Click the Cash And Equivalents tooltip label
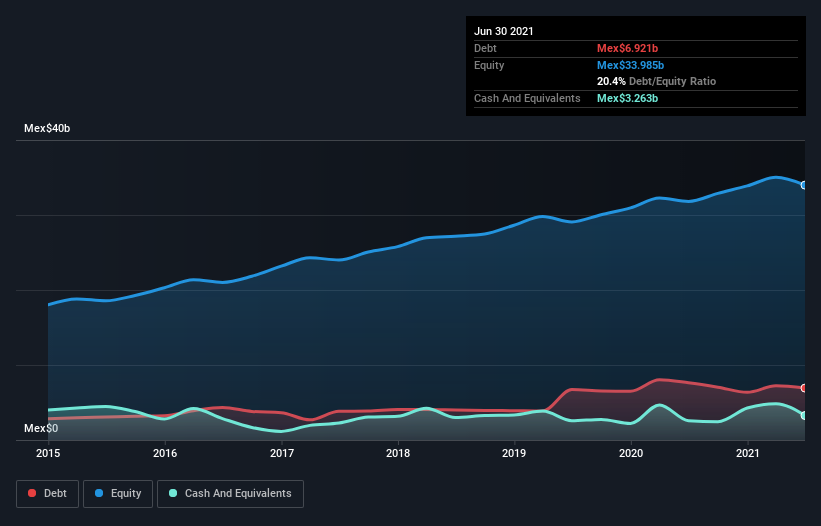821x526 pixels. (527, 98)
